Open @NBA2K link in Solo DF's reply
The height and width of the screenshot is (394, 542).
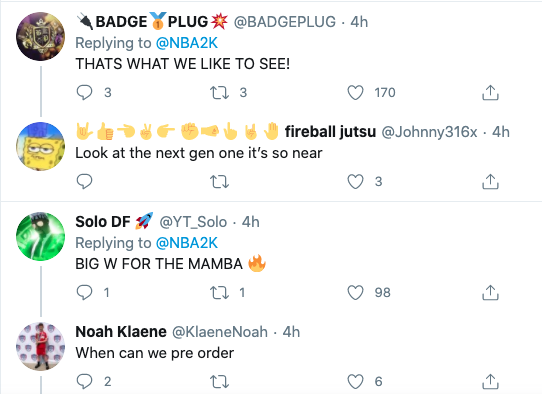click(187, 243)
